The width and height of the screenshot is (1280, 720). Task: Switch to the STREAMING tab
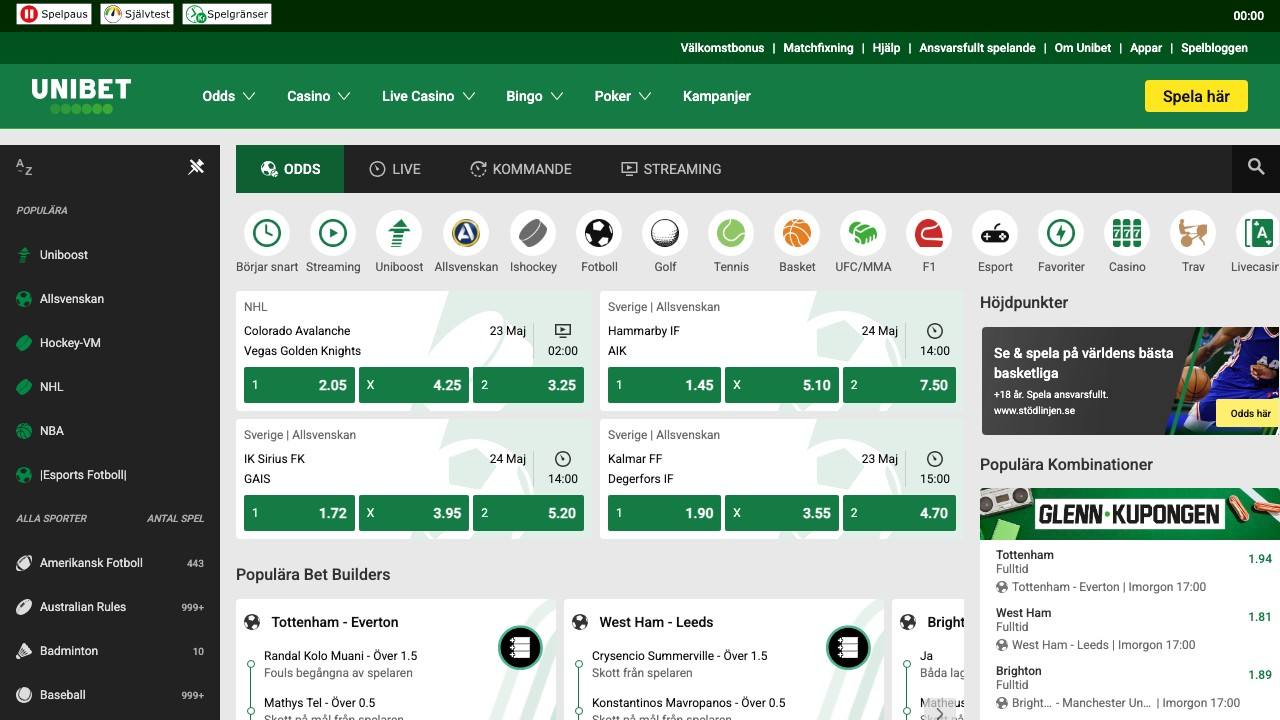pyautogui.click(x=671, y=169)
